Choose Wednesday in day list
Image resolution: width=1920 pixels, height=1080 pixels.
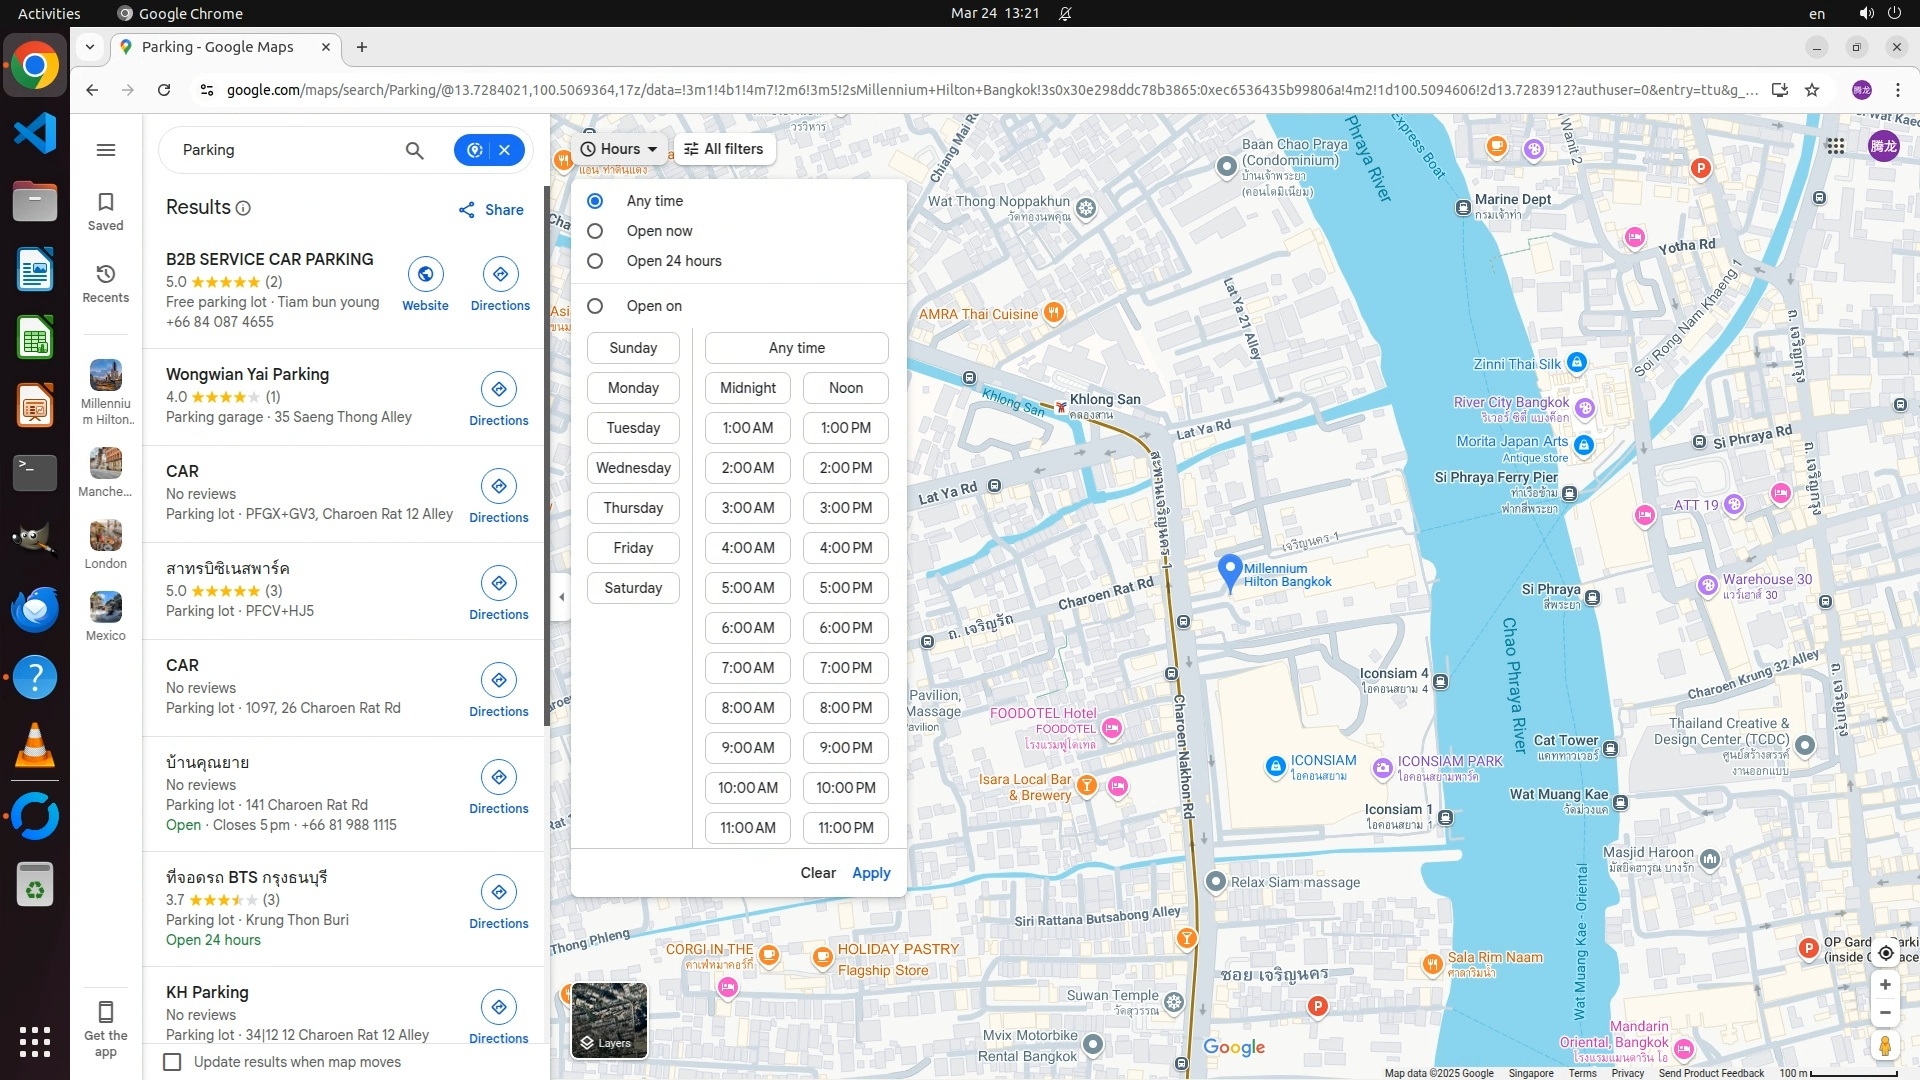click(633, 468)
